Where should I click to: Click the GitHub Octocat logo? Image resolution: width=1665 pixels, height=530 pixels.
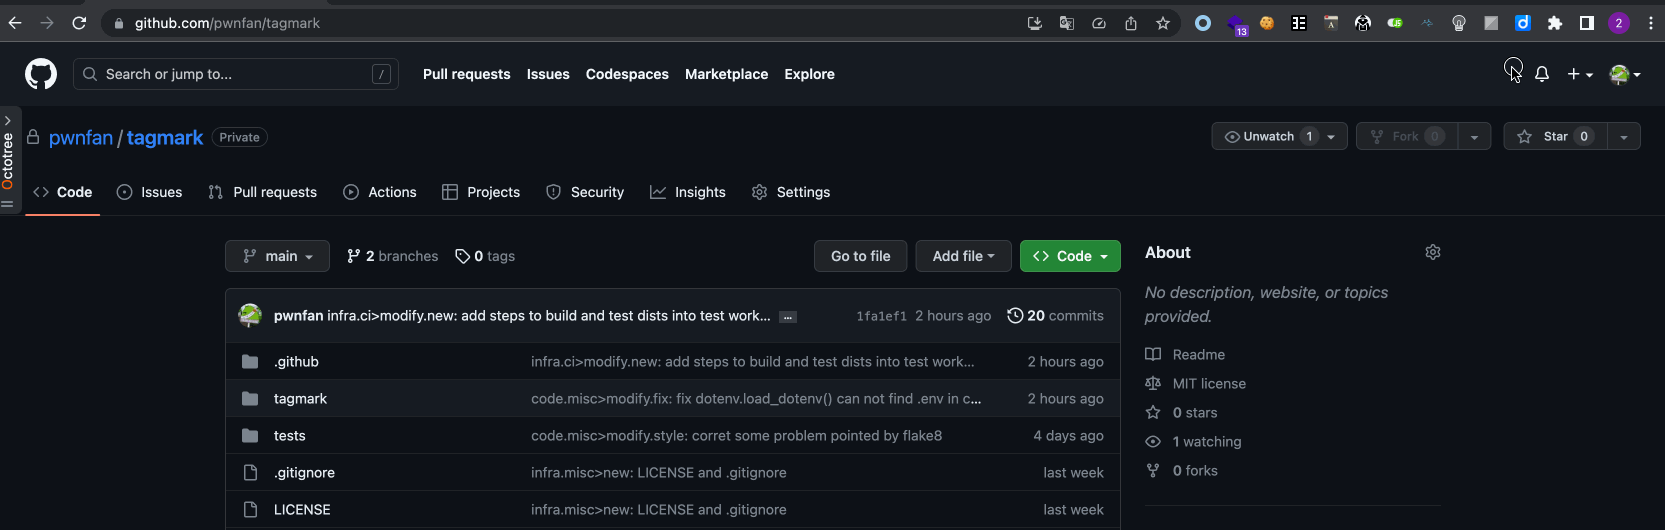[x=41, y=74]
